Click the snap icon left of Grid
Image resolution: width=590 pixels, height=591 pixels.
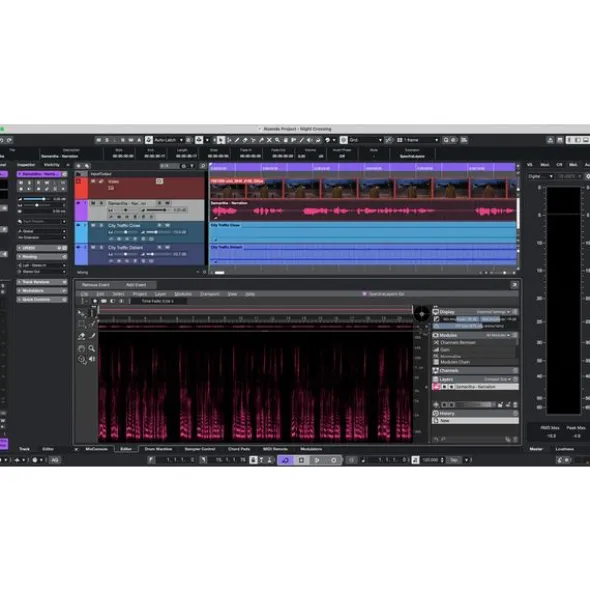tap(343, 140)
